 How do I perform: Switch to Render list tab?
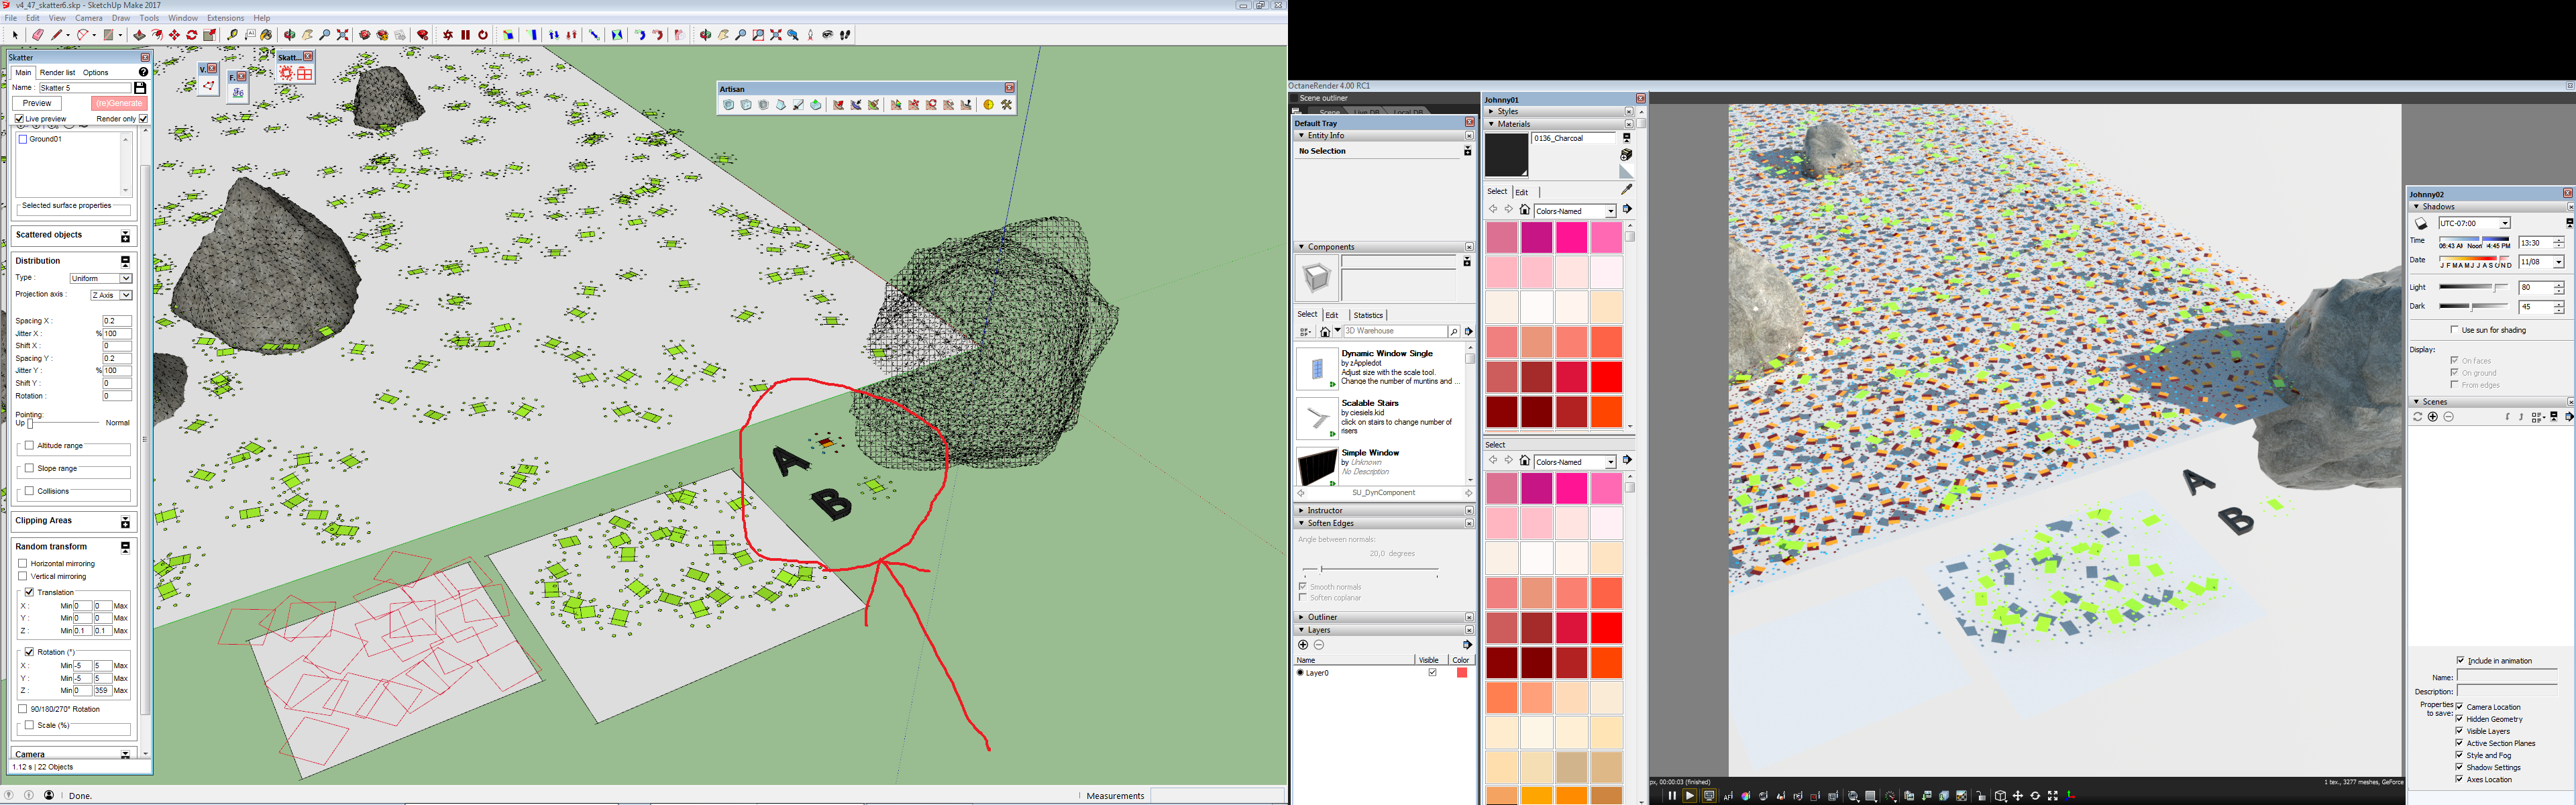pyautogui.click(x=57, y=72)
